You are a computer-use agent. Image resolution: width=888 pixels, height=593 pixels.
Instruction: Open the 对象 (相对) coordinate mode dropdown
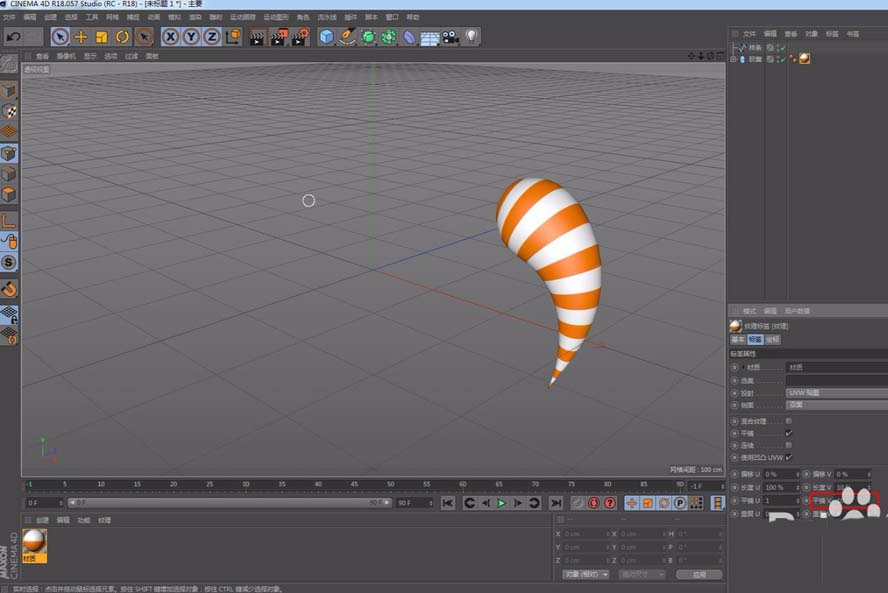(585, 575)
